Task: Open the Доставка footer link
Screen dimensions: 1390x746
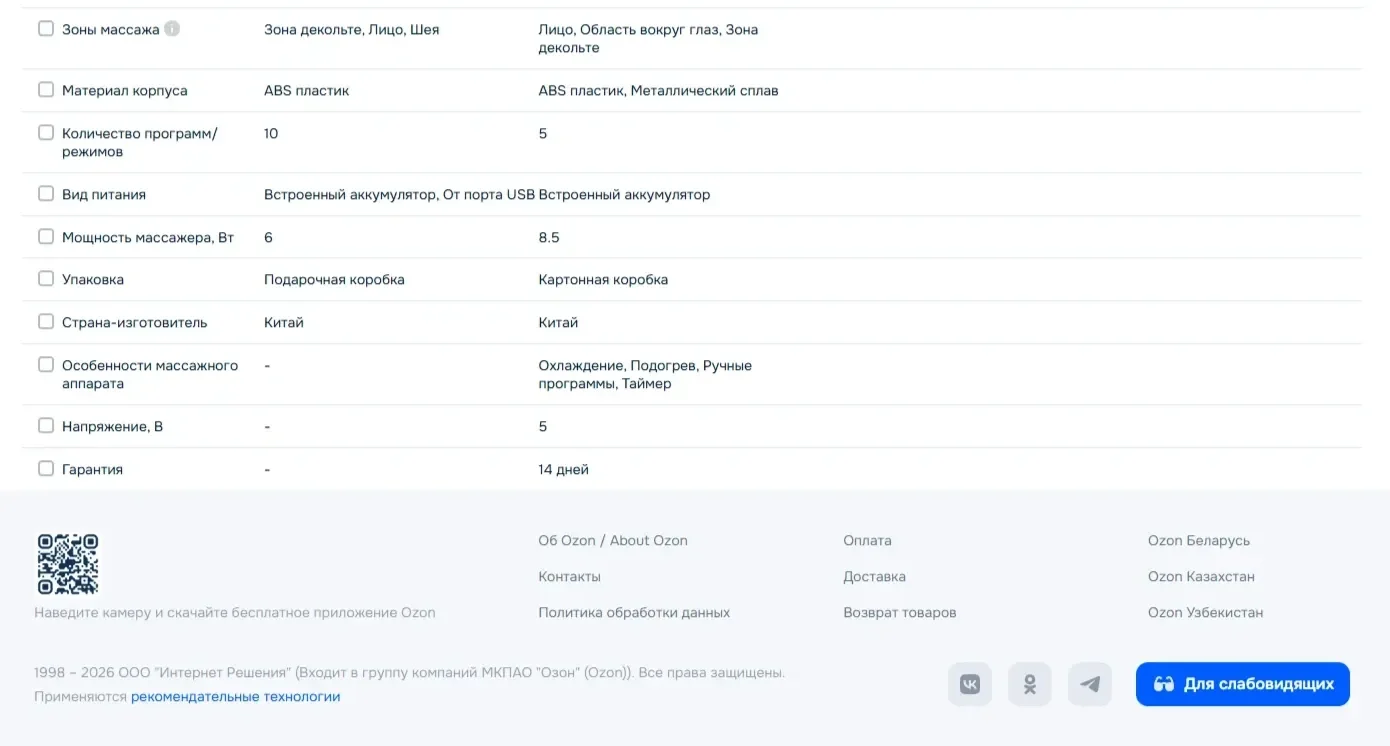Action: 875,576
